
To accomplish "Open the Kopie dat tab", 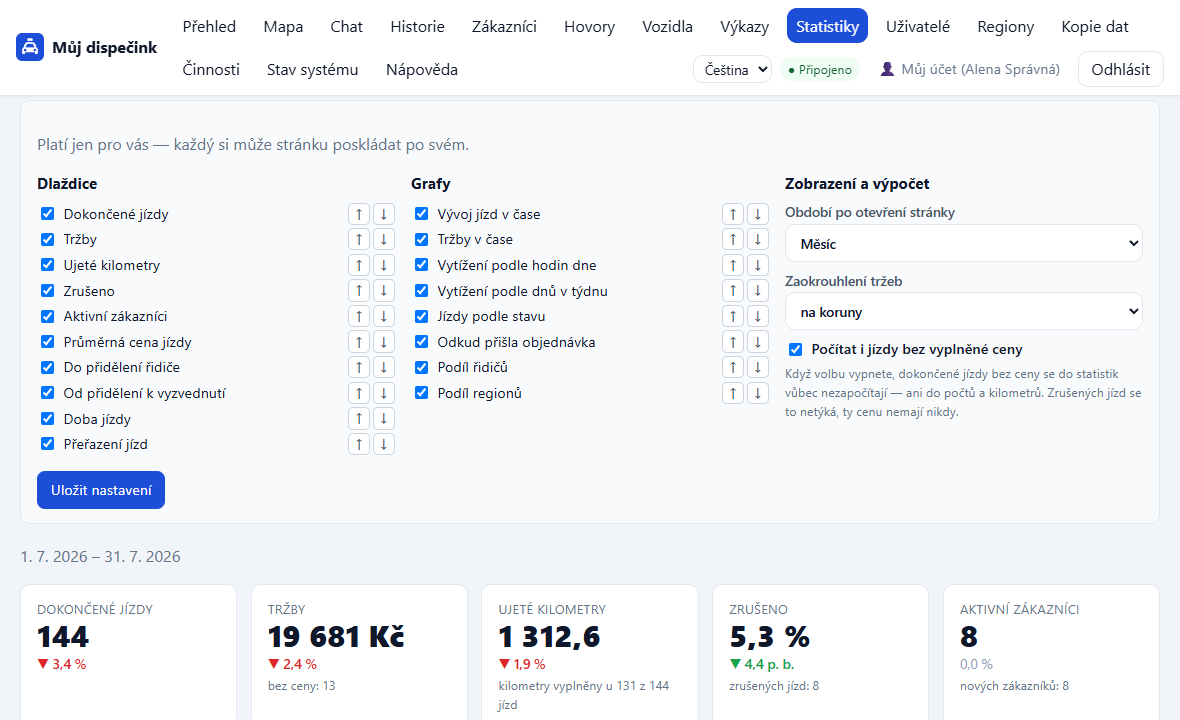I will coord(1094,26).
